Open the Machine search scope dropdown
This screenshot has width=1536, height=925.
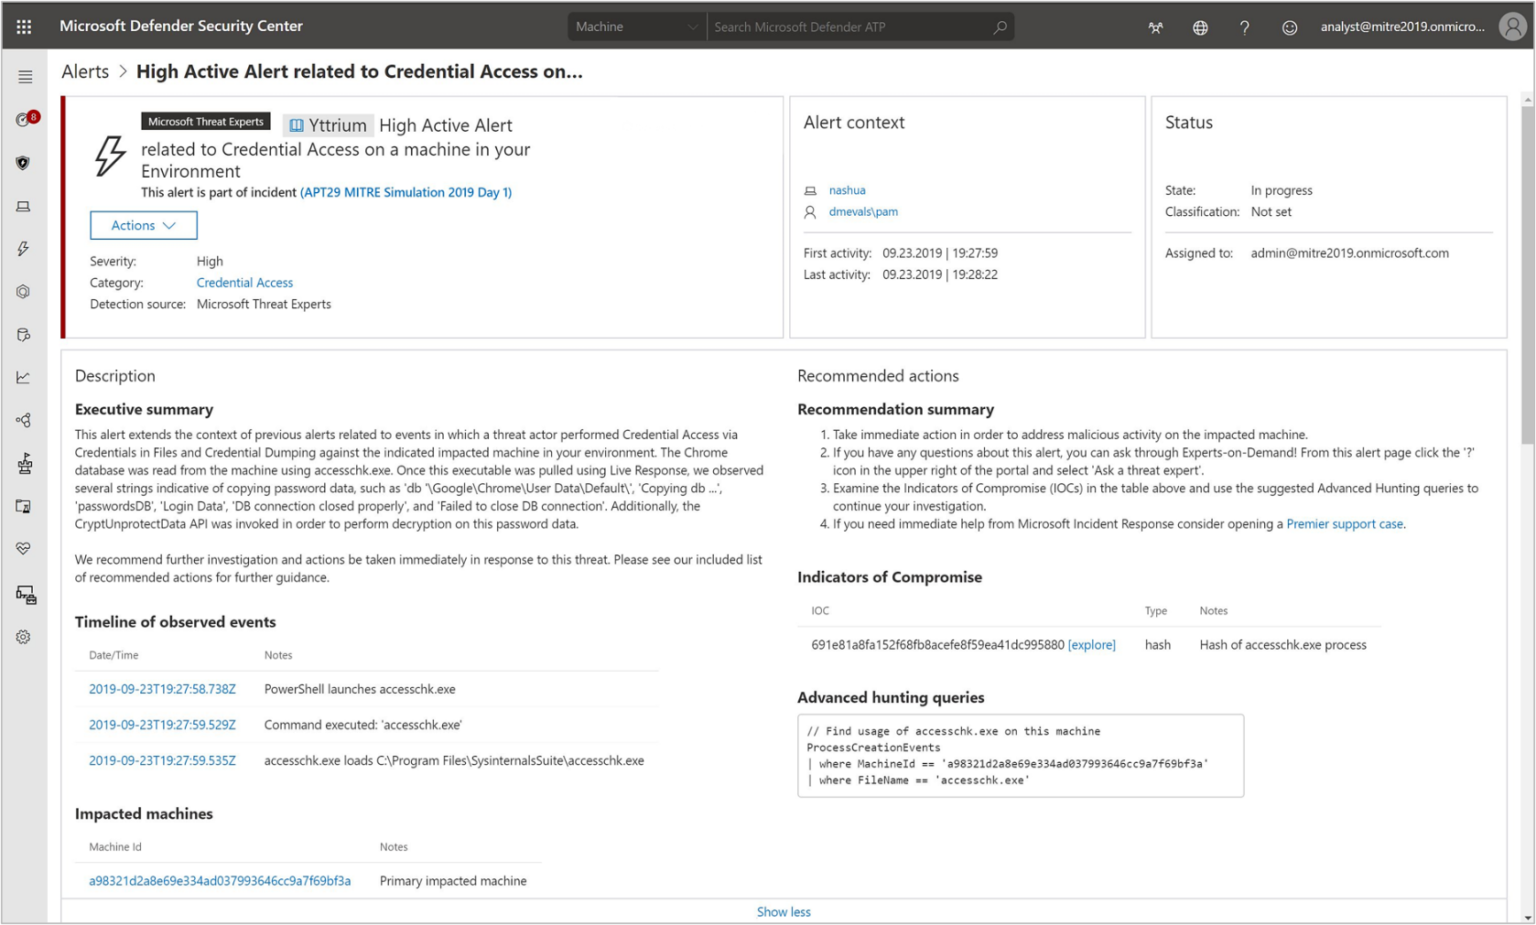click(636, 26)
